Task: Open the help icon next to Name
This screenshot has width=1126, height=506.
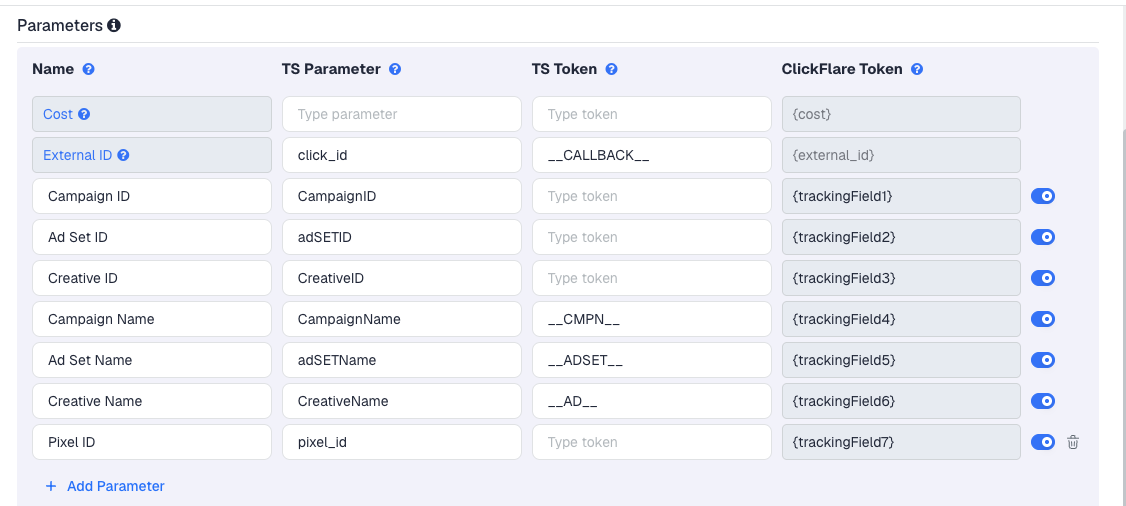Action: (89, 70)
